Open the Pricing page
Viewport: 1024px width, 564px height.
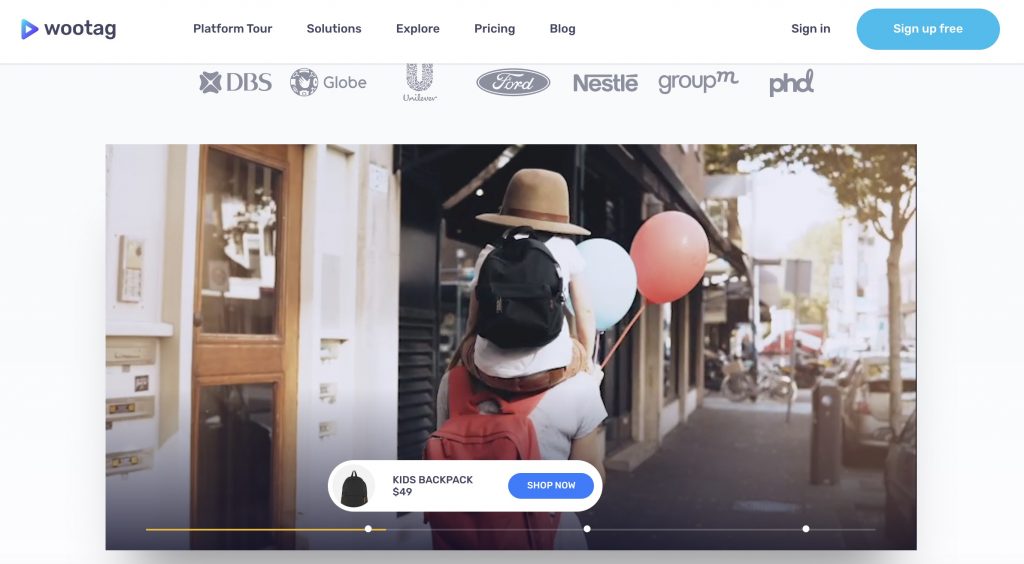[x=494, y=29]
